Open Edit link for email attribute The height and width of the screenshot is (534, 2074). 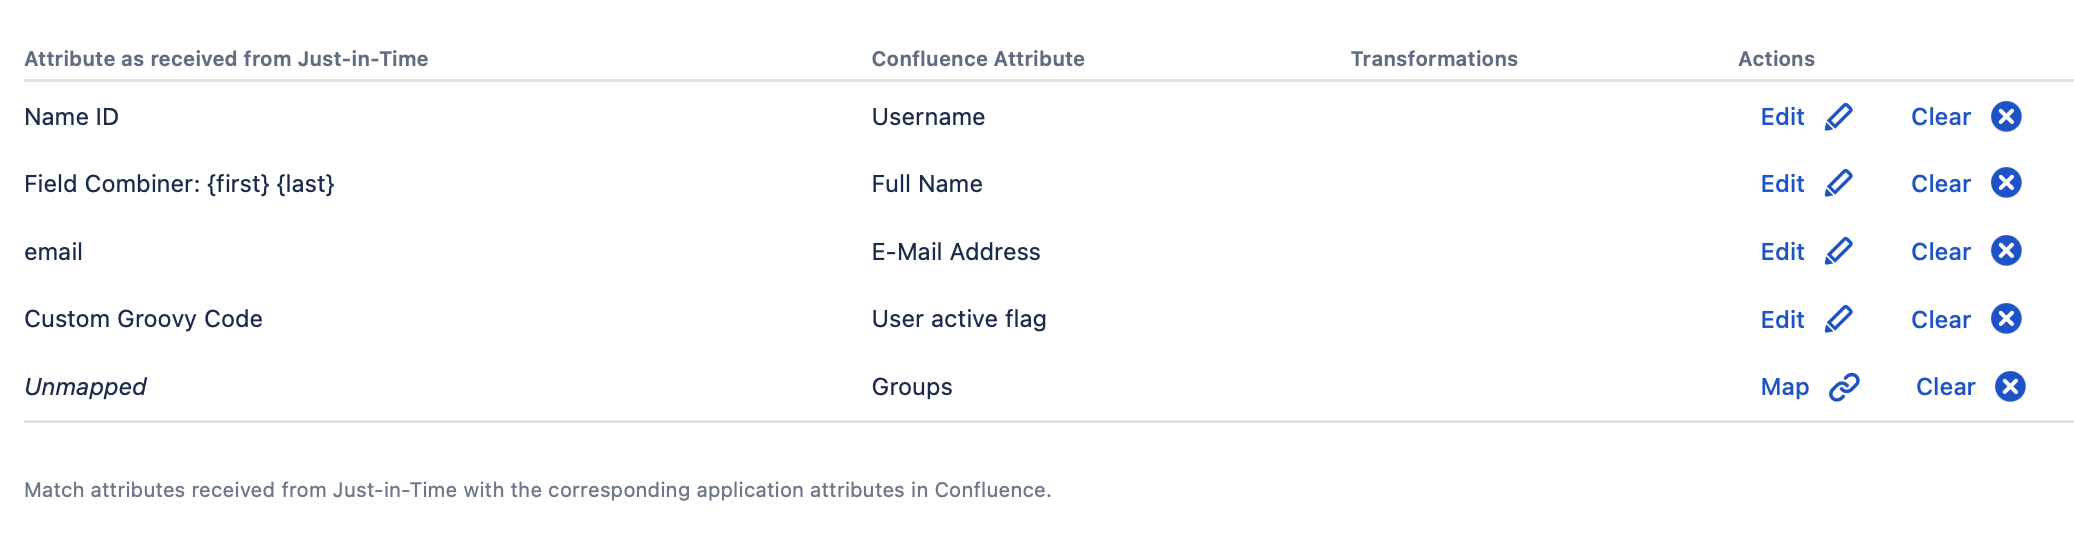point(1782,252)
